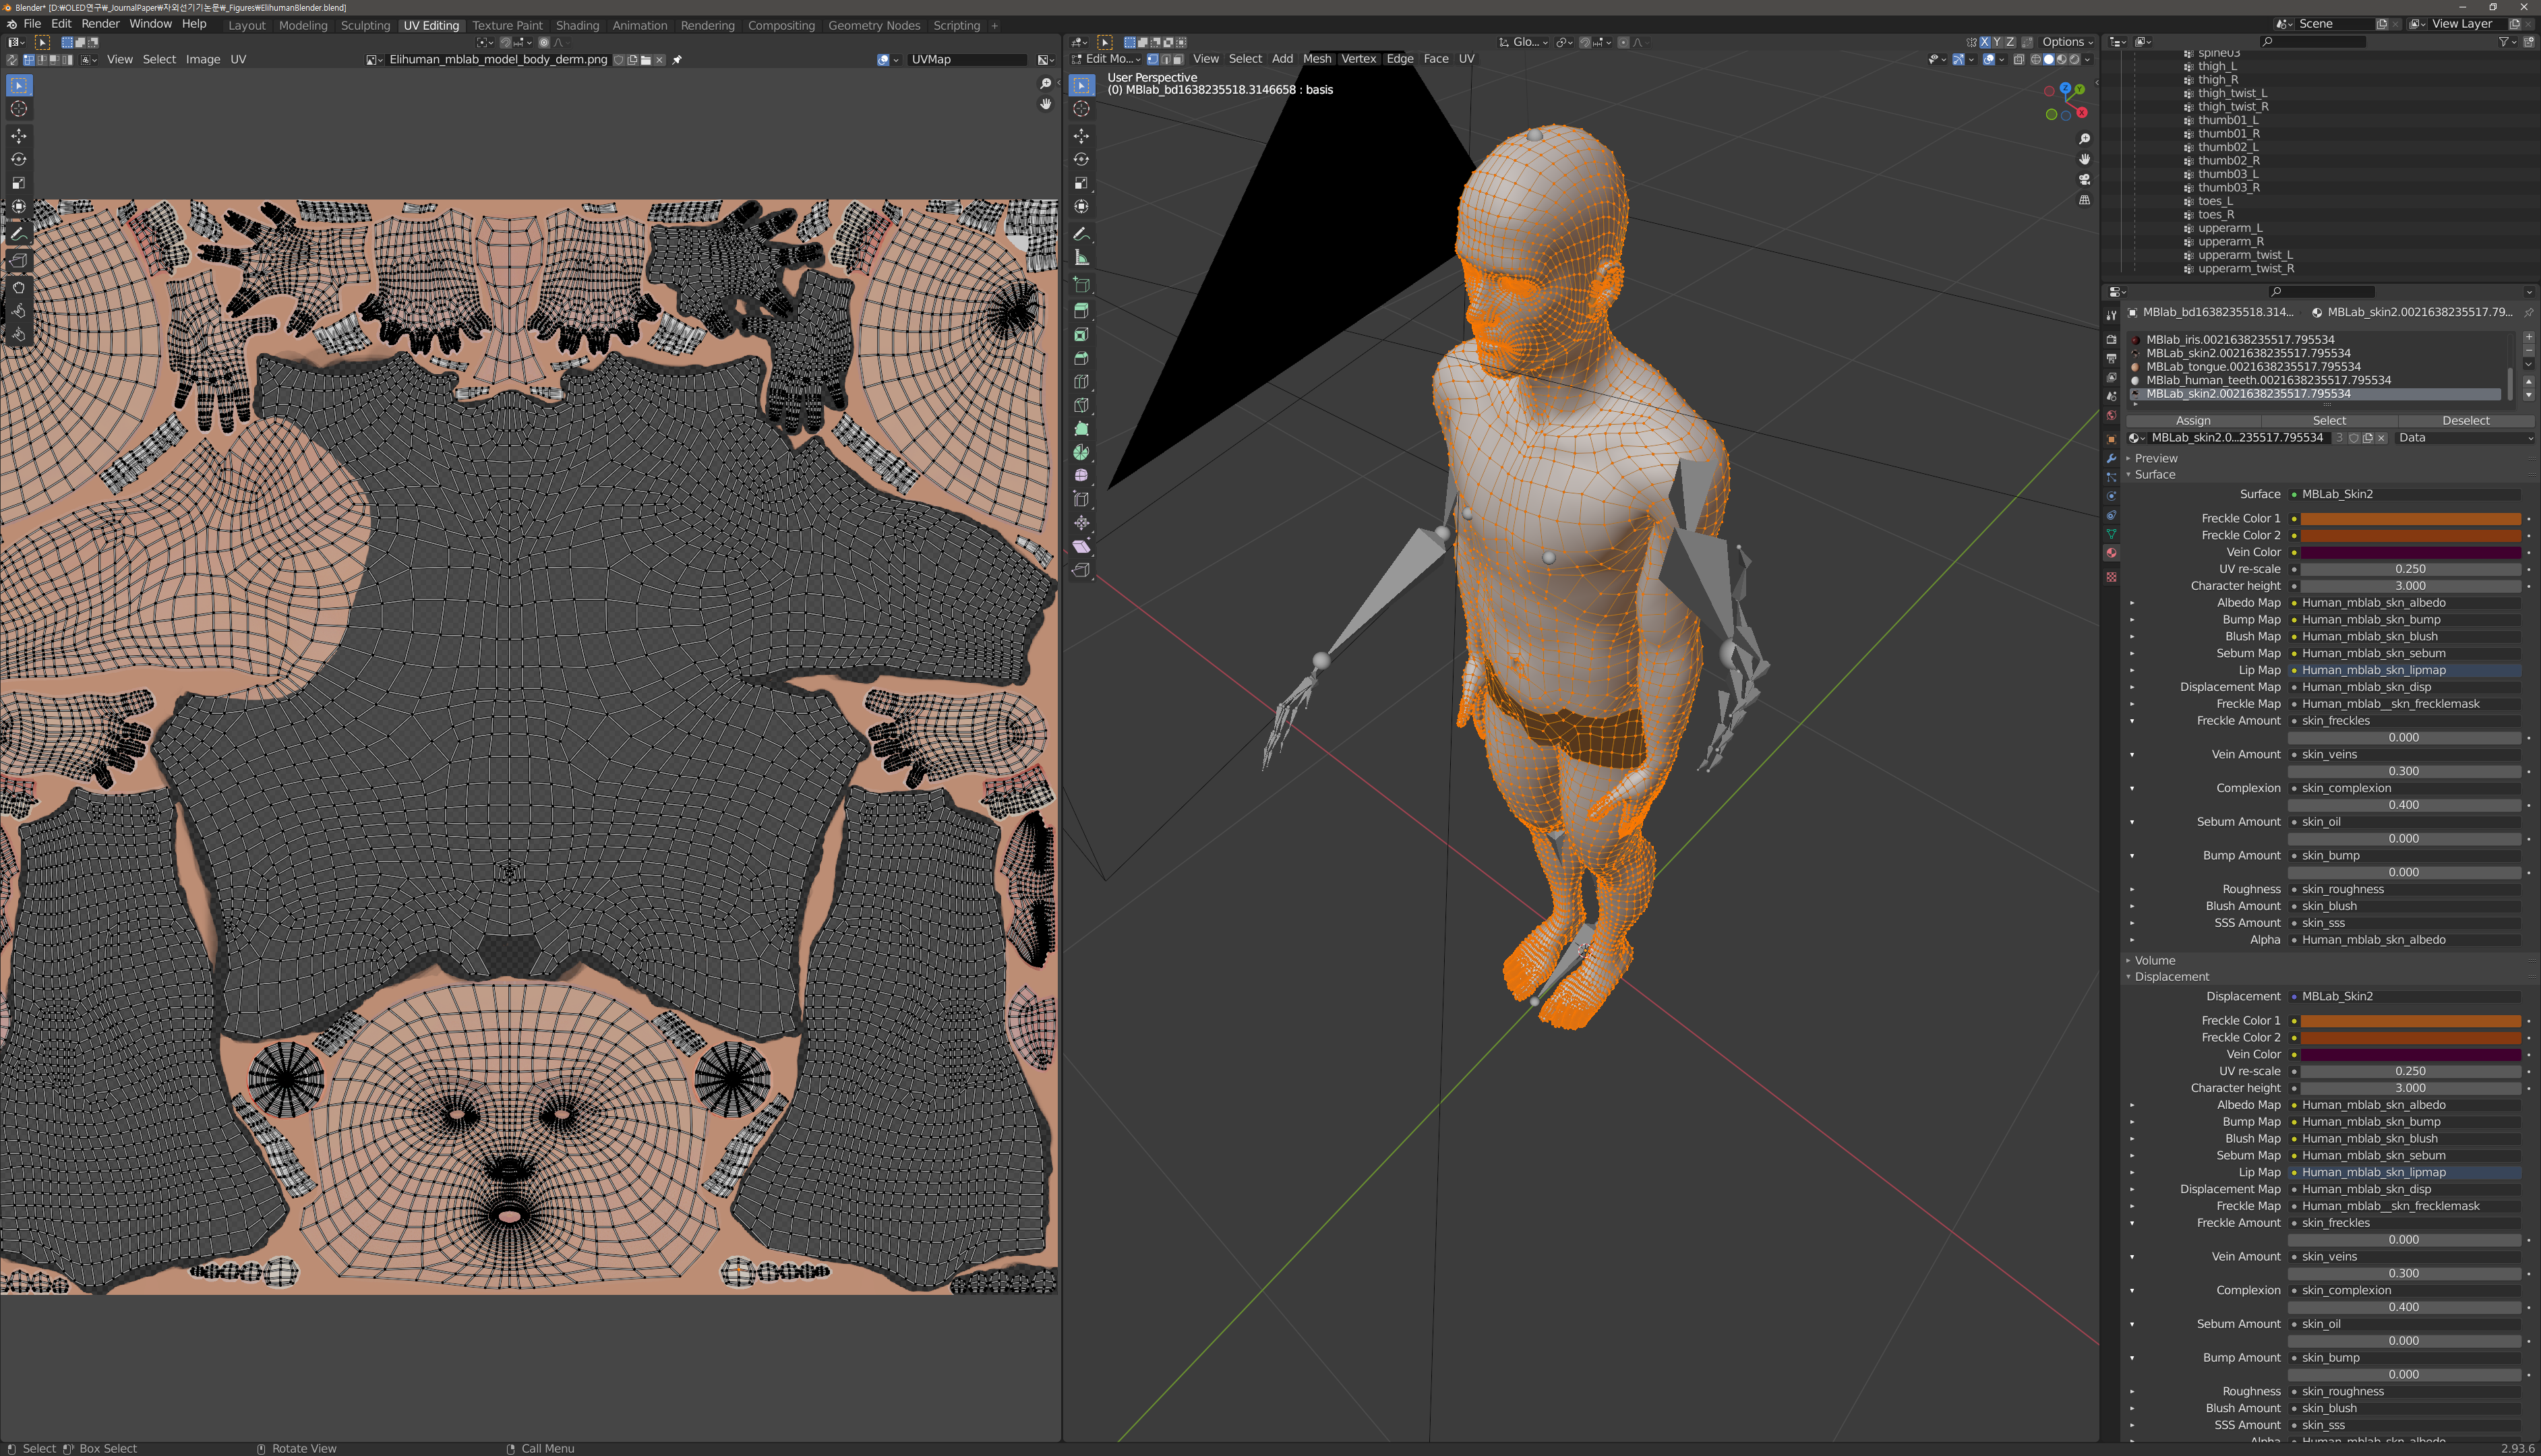Switch to face select mode
The height and width of the screenshot is (1456, 2541).
tap(1178, 59)
